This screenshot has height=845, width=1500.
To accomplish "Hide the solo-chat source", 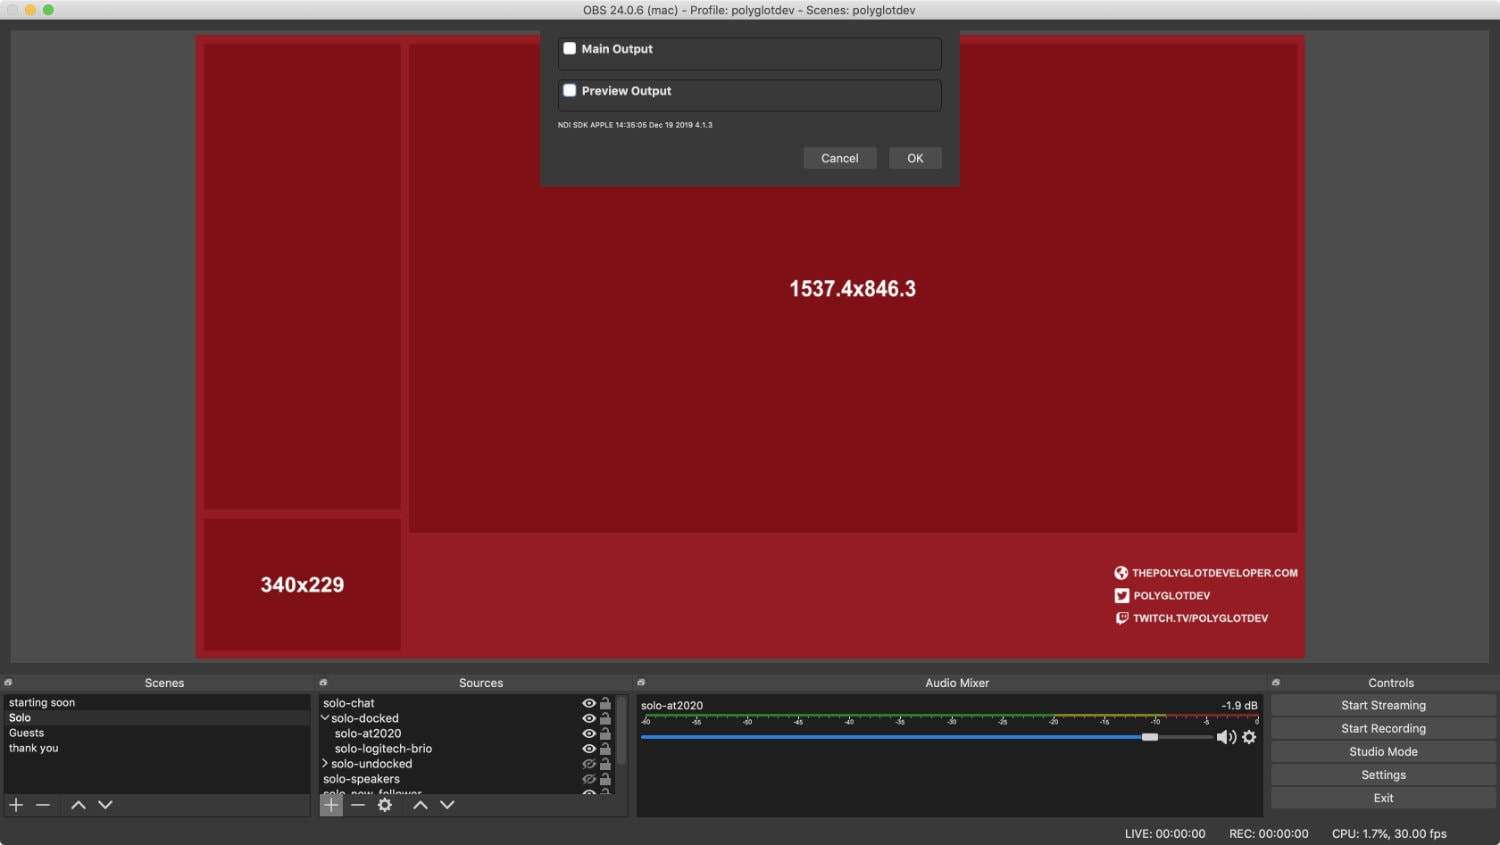I will pyautogui.click(x=589, y=703).
